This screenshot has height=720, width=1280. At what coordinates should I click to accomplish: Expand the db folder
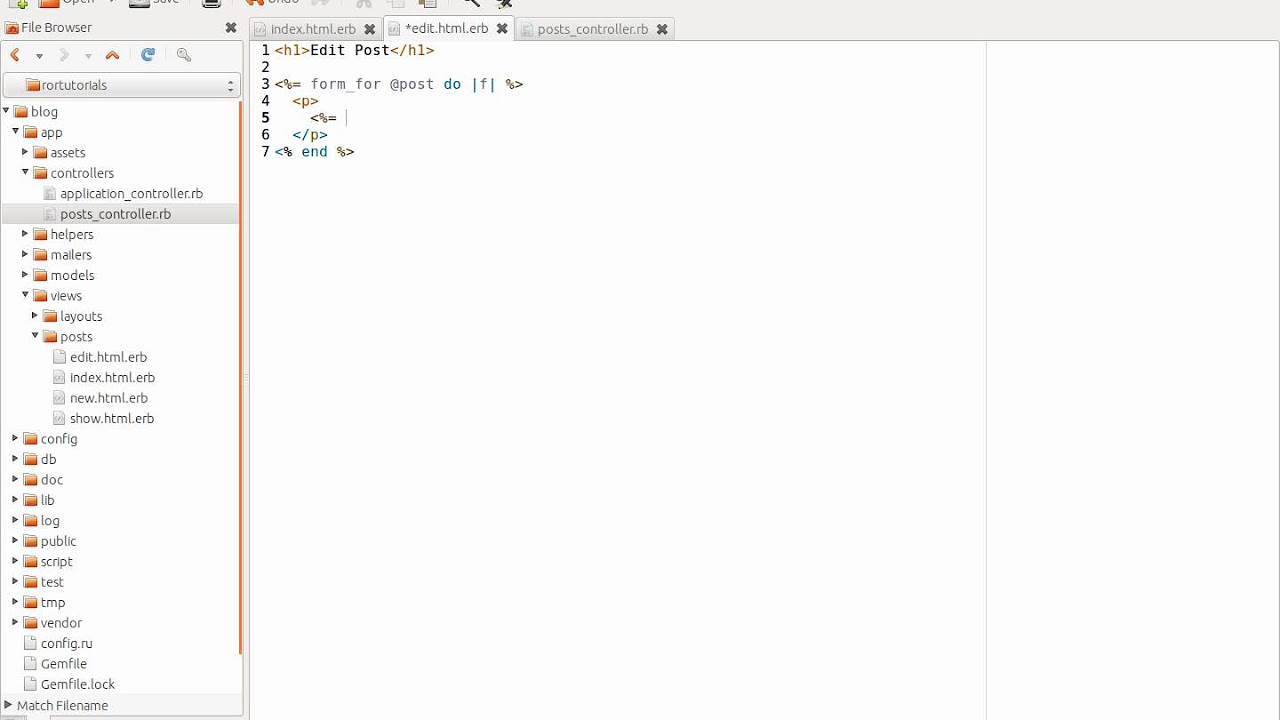click(15, 459)
